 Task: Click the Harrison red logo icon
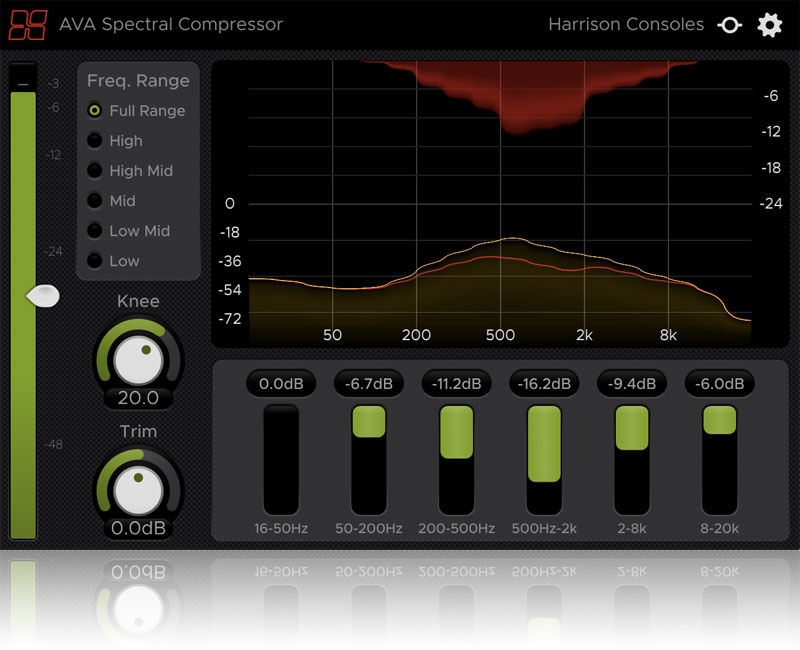click(x=28, y=24)
